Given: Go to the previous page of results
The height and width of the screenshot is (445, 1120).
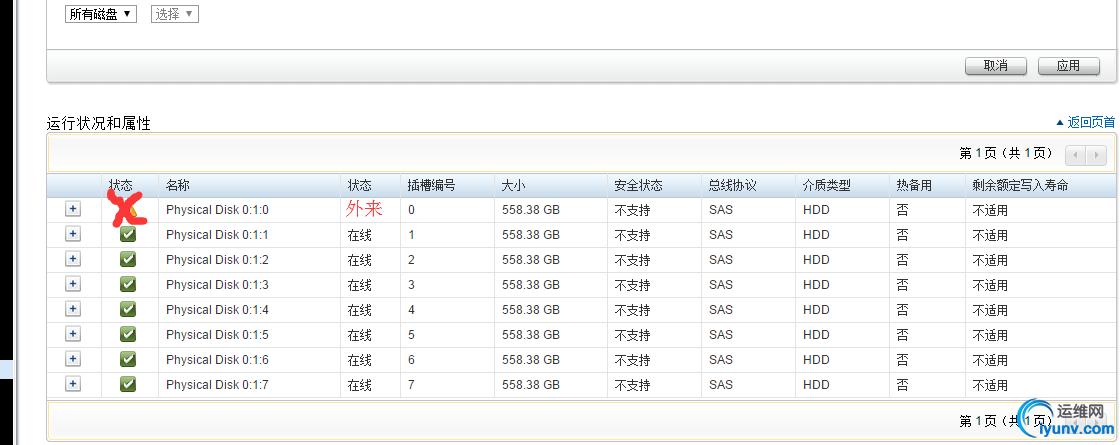Looking at the screenshot, I should (1075, 155).
